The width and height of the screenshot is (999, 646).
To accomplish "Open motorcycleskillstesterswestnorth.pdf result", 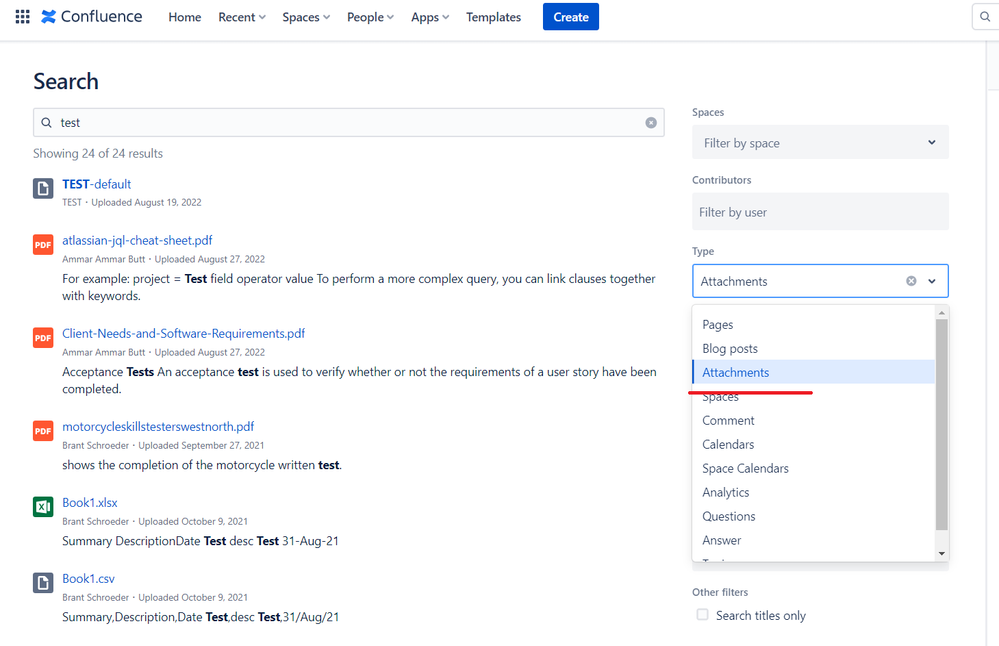I will 158,426.
